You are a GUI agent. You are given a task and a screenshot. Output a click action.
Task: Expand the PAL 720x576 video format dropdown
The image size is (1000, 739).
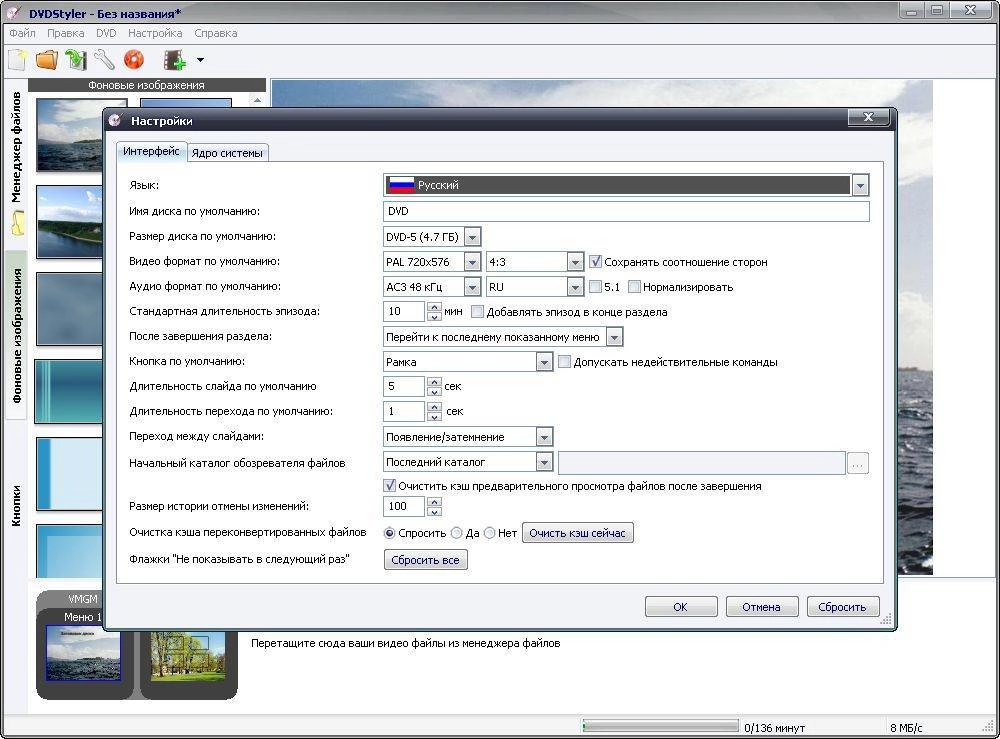472,262
